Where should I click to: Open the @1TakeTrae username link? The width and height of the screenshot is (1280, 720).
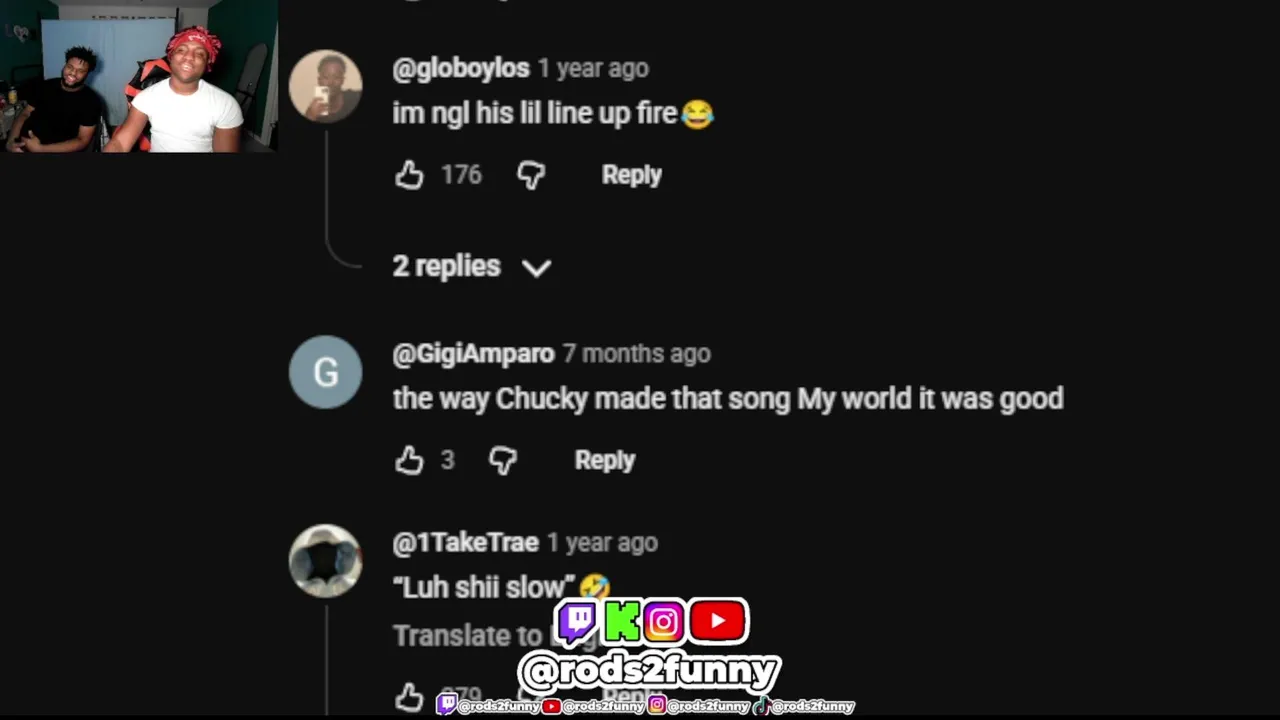(x=466, y=542)
